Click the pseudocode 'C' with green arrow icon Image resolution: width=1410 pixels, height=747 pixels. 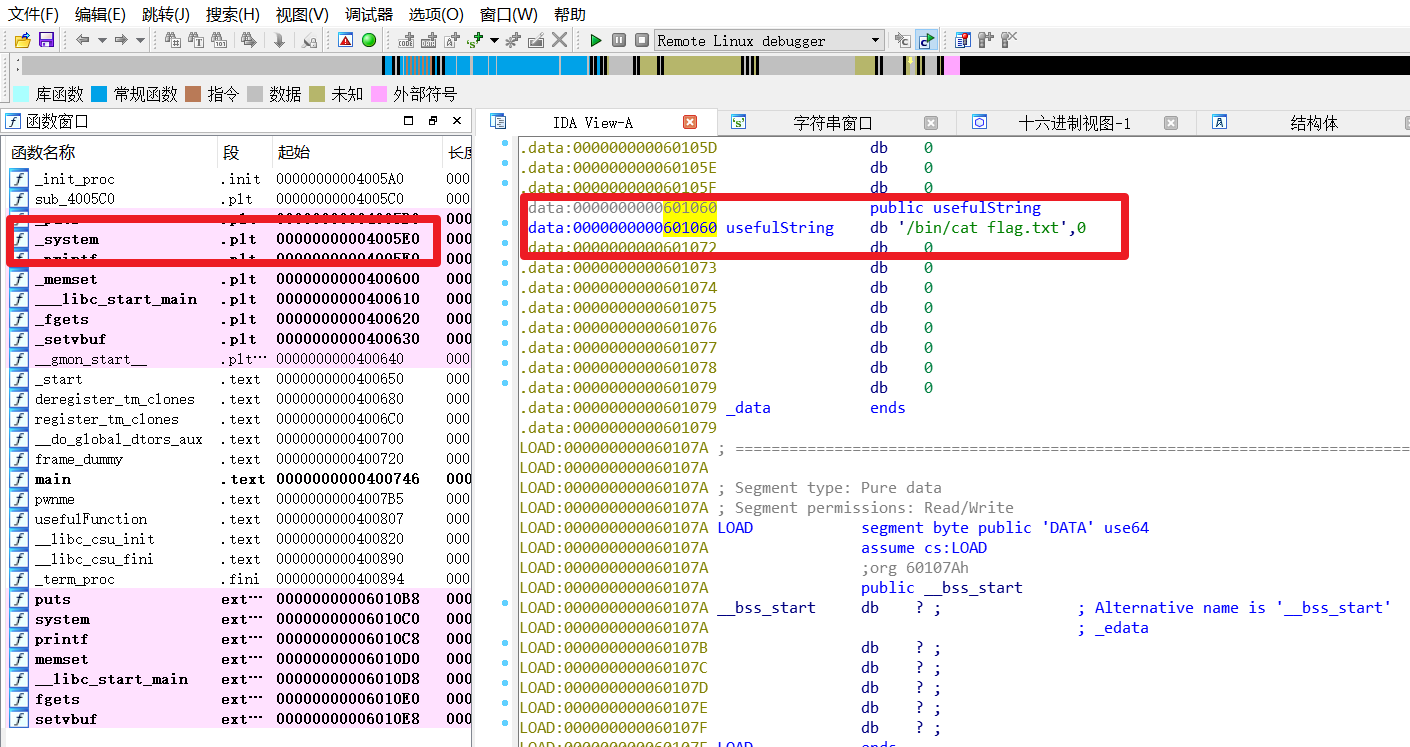click(927, 40)
